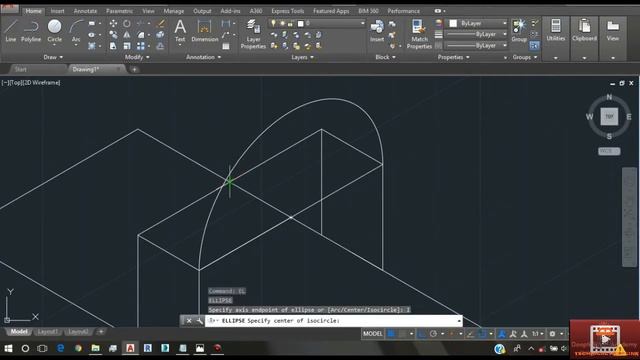Select the Dimension tool

204,31
